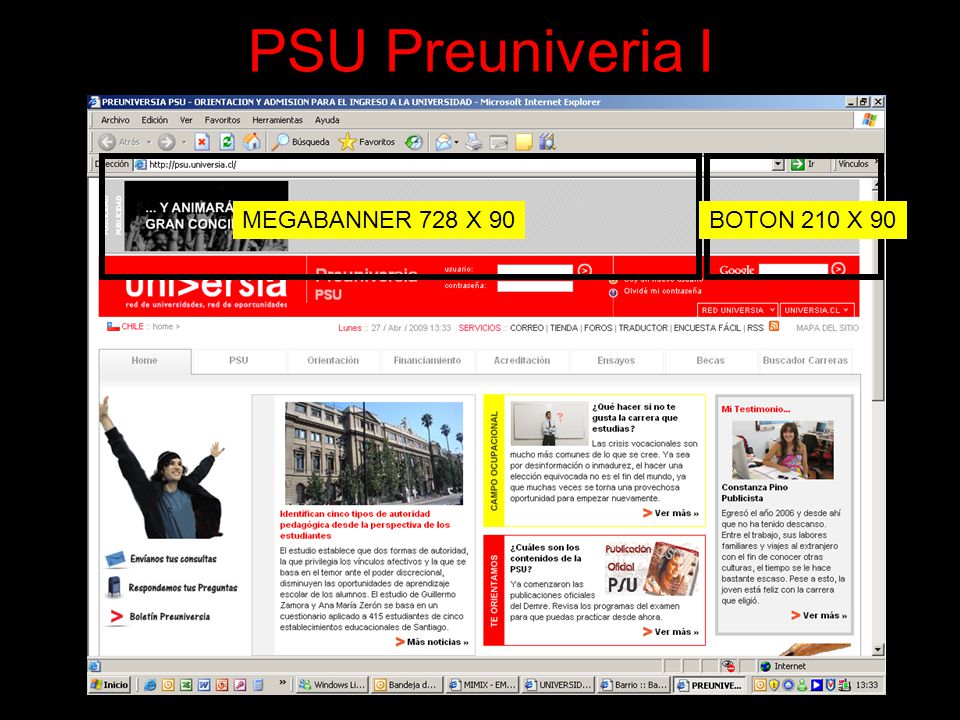Click the yellow note Discuss icon
The image size is (960, 720).
(x=523, y=142)
